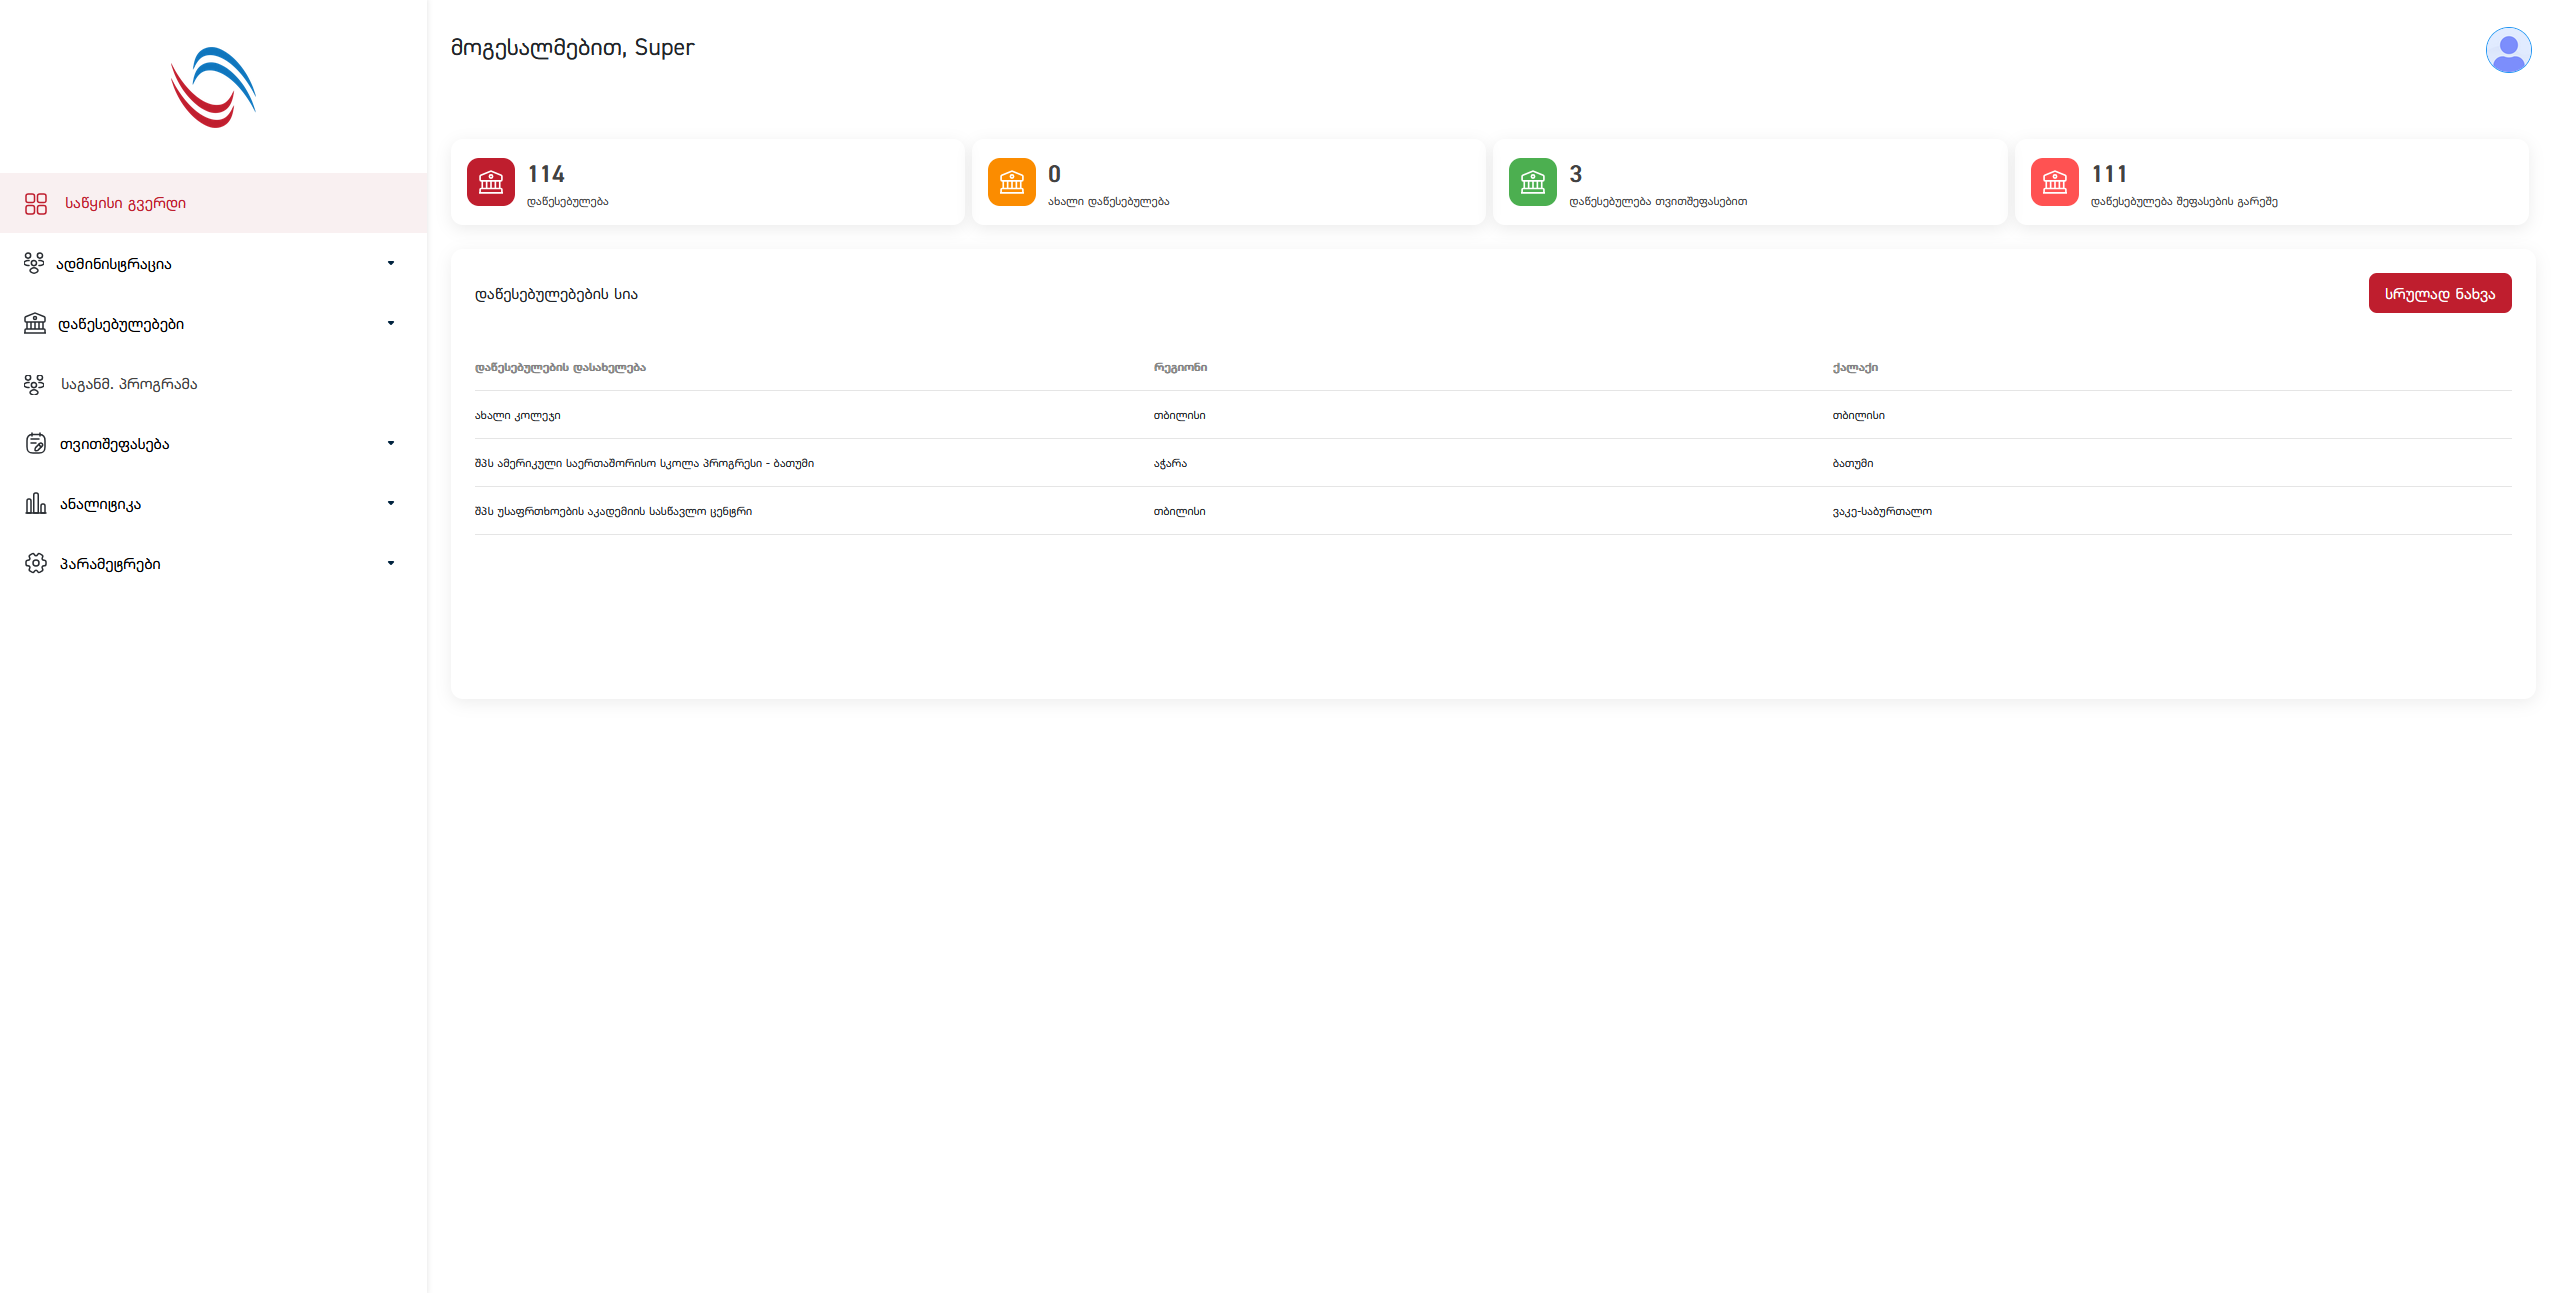Expand the პარამეტრები dropdown arrow
The width and height of the screenshot is (2560, 1293).
(391, 564)
